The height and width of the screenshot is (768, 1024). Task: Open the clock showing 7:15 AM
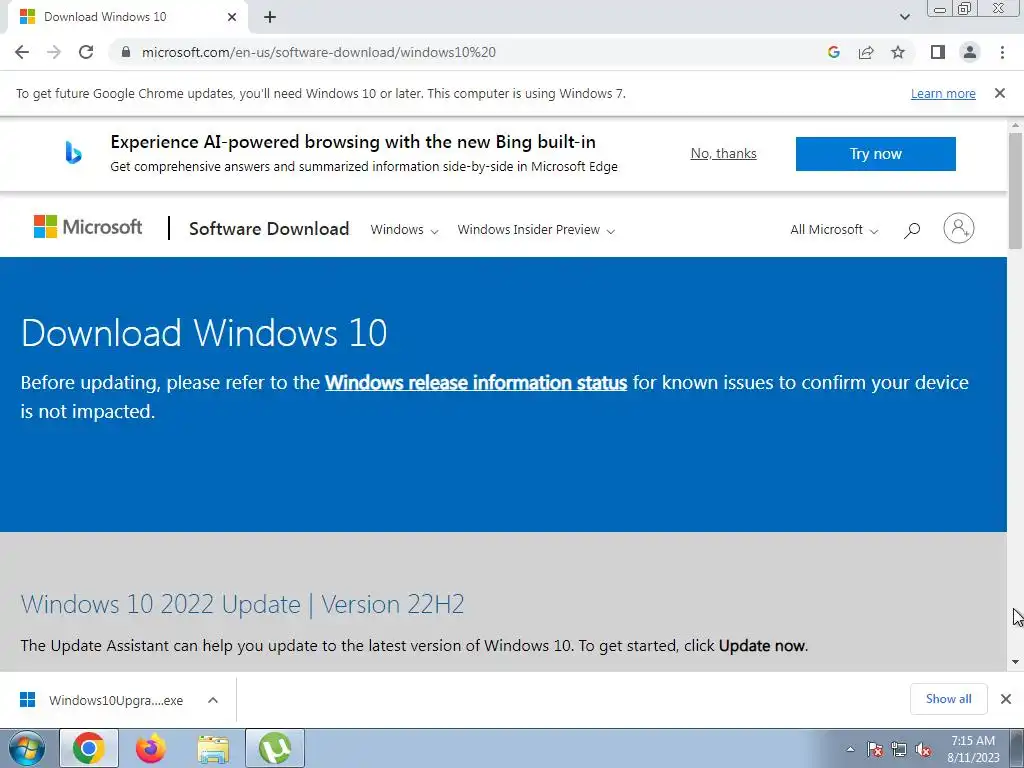(x=973, y=749)
